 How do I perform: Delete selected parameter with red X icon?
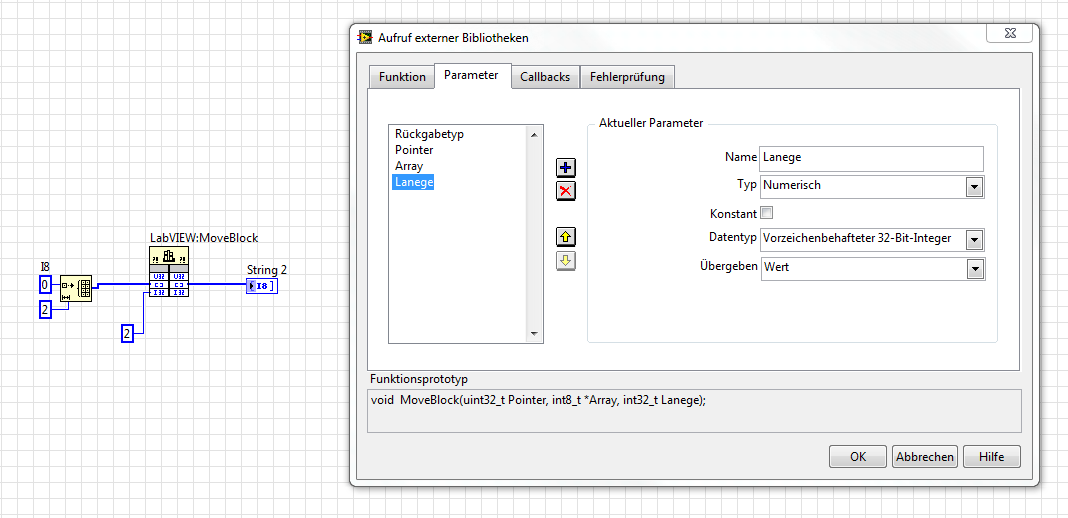click(566, 191)
